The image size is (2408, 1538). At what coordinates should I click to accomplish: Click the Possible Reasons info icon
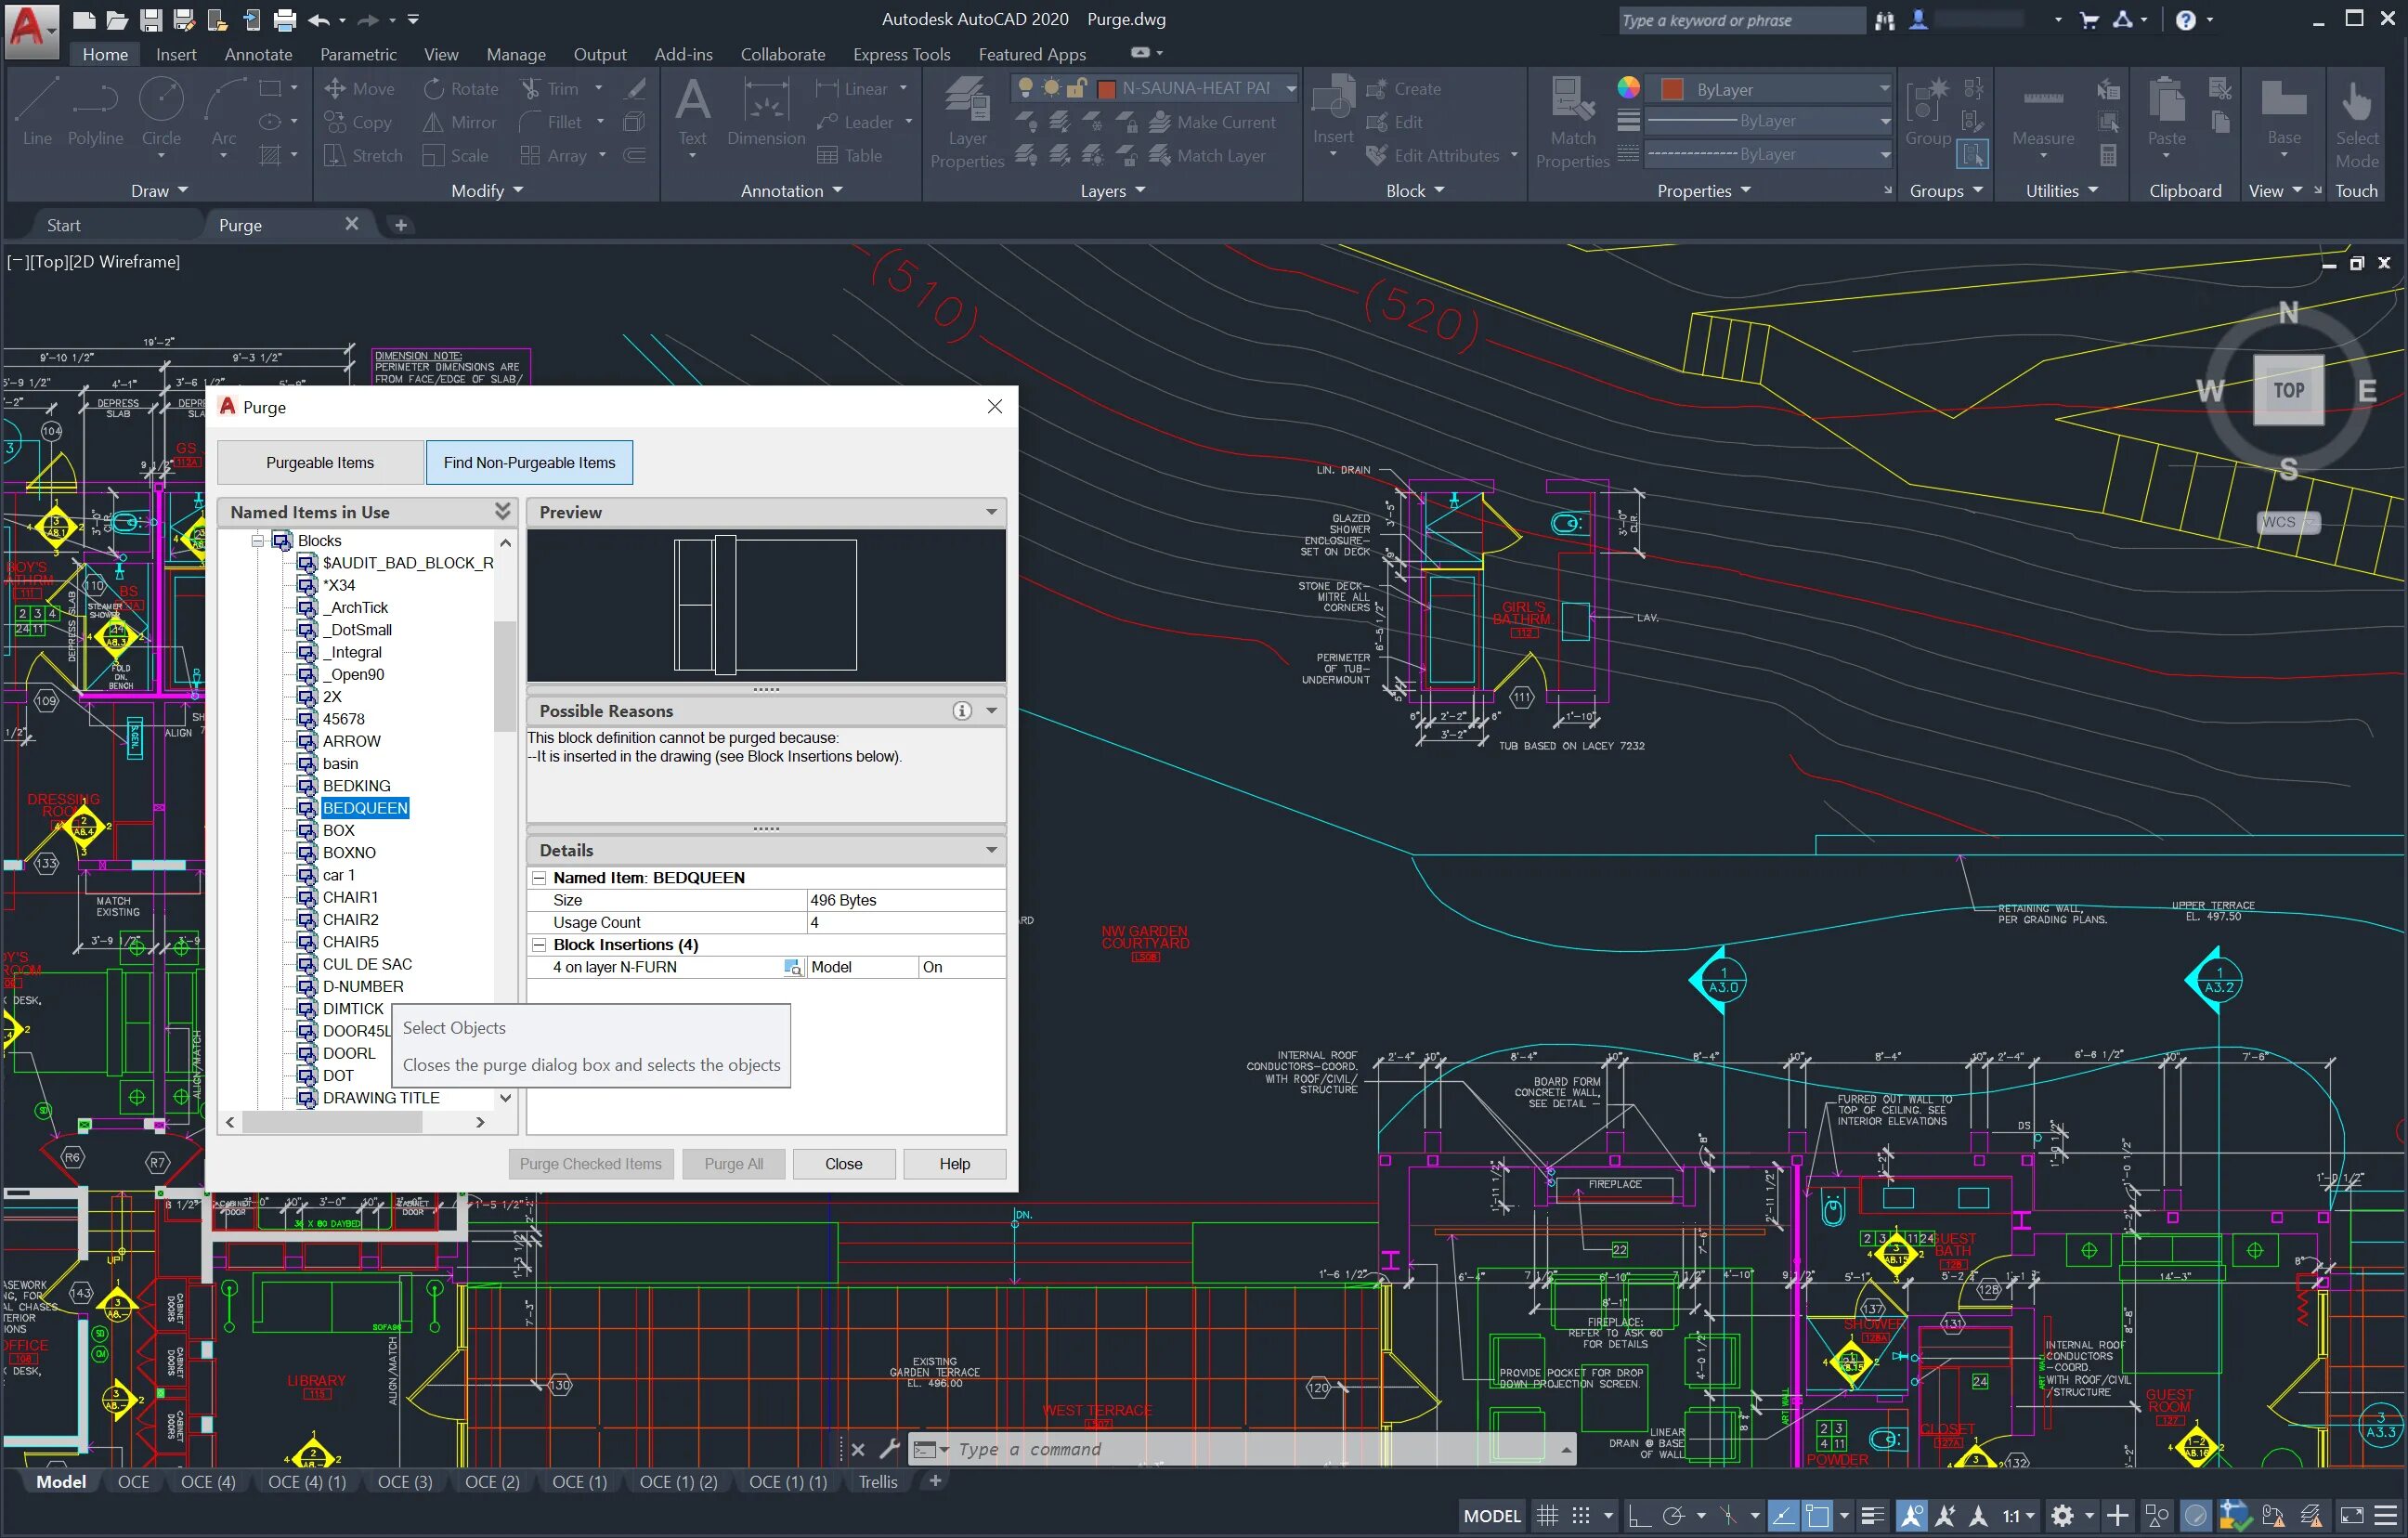click(x=961, y=711)
